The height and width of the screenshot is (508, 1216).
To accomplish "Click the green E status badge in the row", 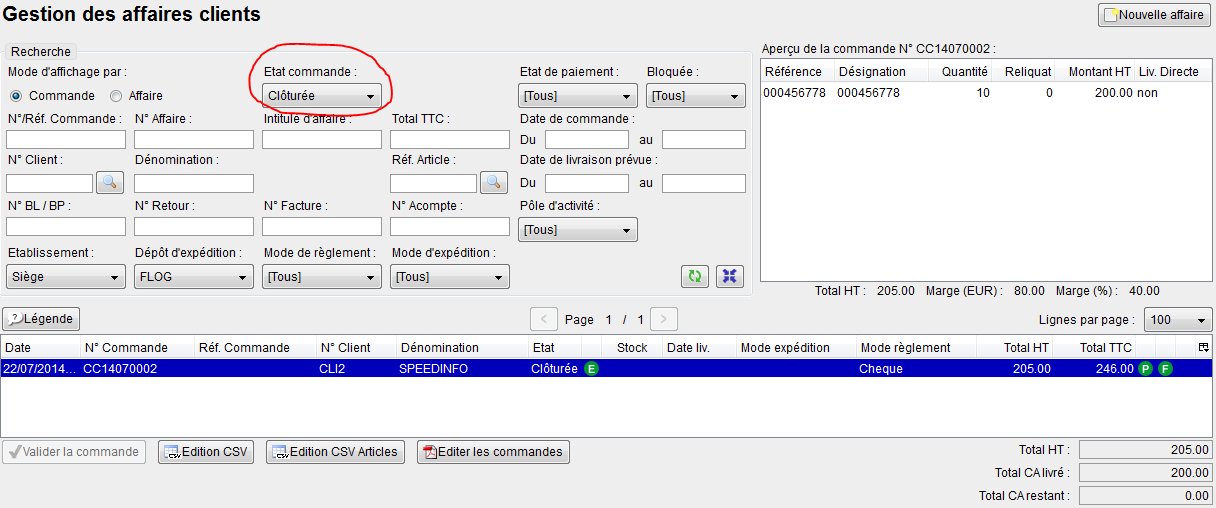I will (592, 369).
